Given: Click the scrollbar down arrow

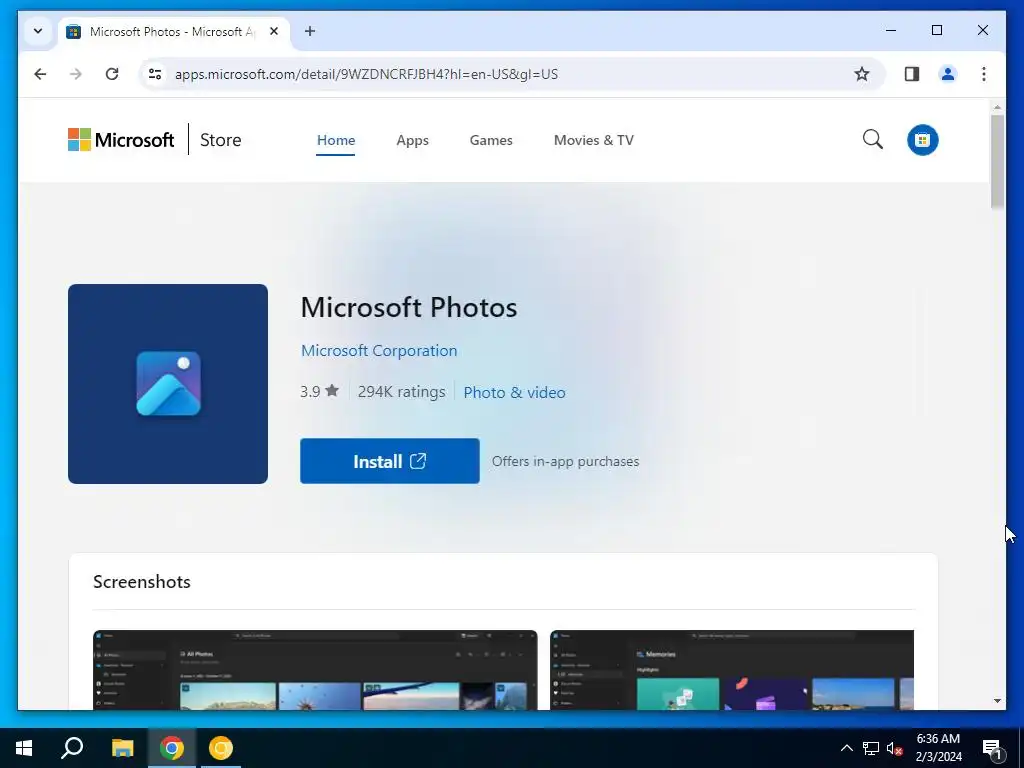Looking at the screenshot, I should pyautogui.click(x=997, y=701).
